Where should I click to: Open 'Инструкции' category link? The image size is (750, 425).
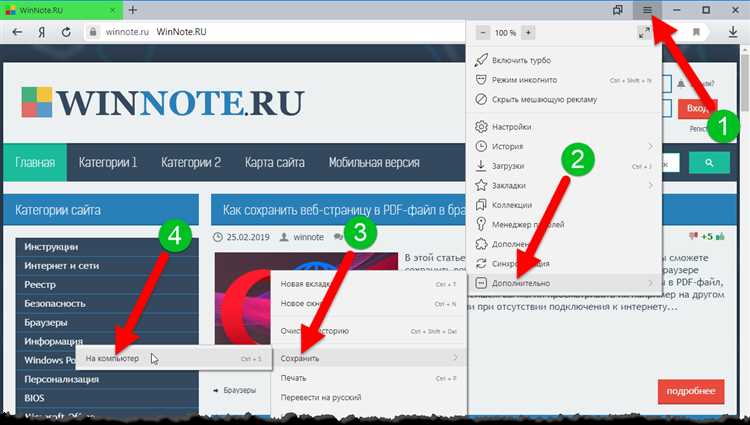click(51, 247)
